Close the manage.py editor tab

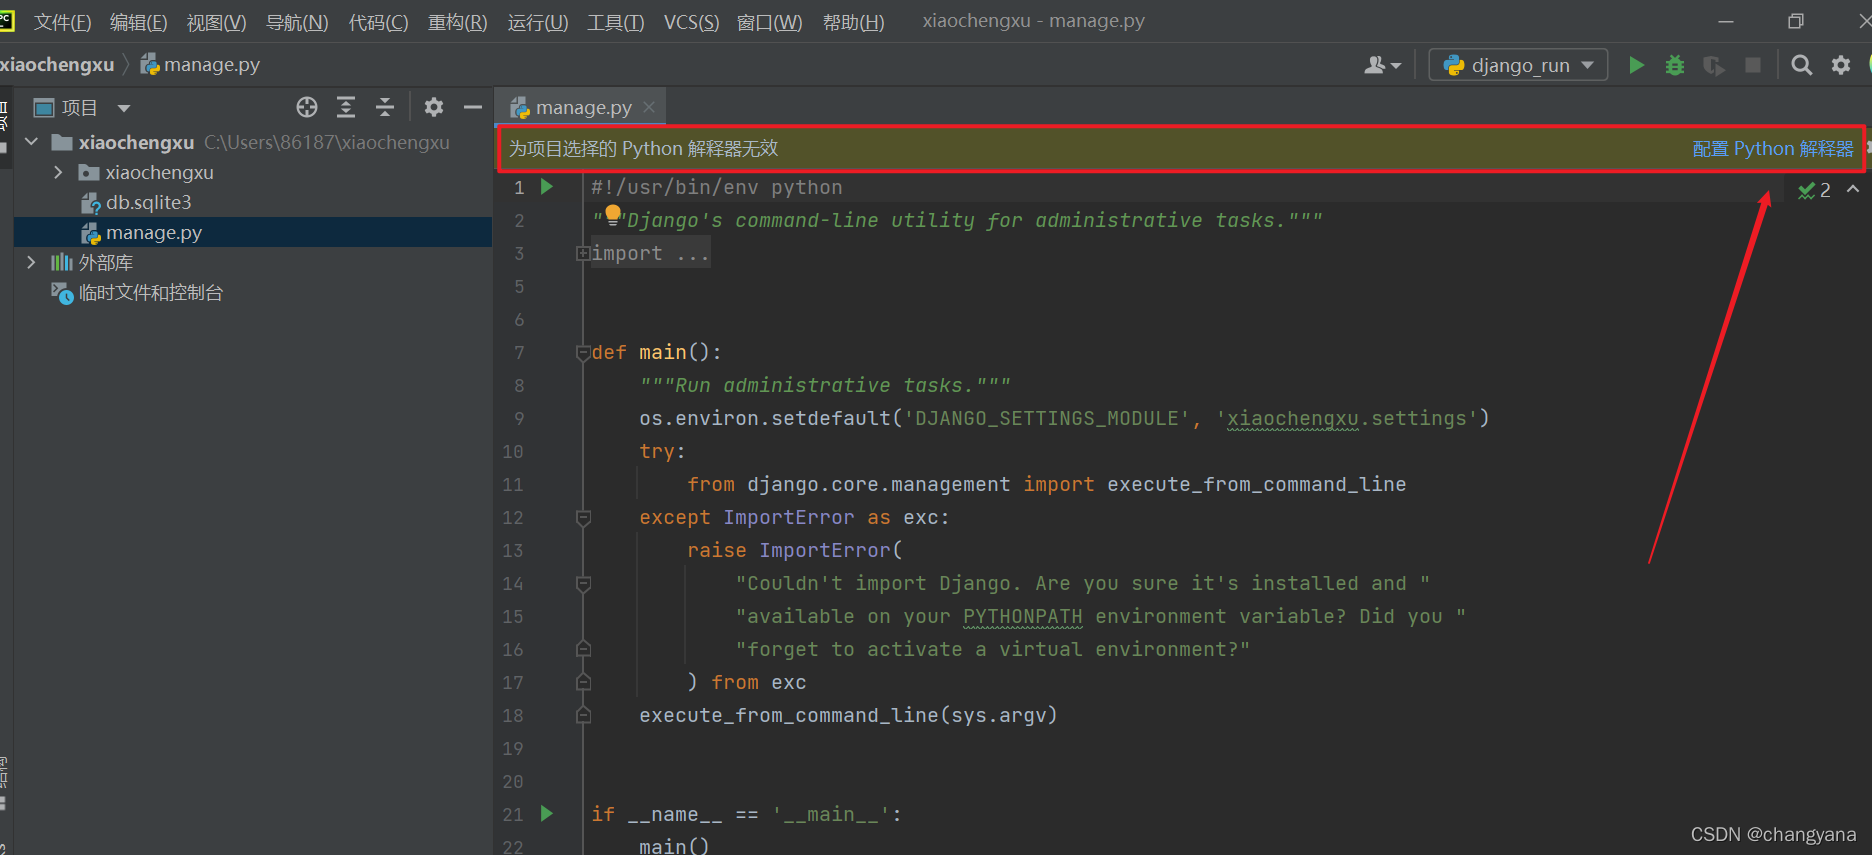pos(649,107)
